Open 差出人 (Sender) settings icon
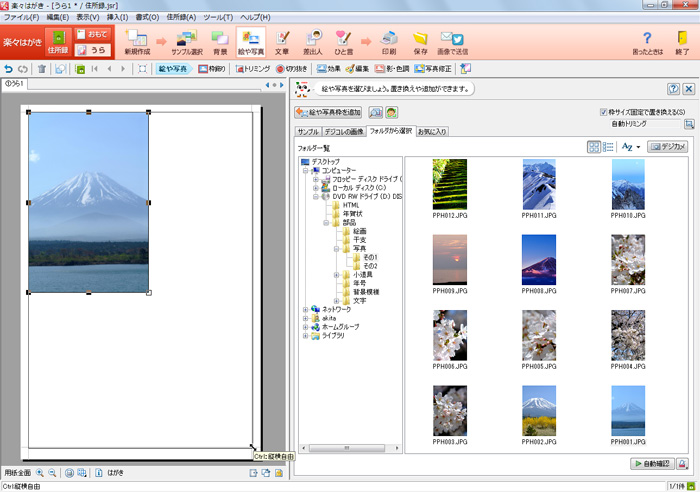 pyautogui.click(x=313, y=42)
